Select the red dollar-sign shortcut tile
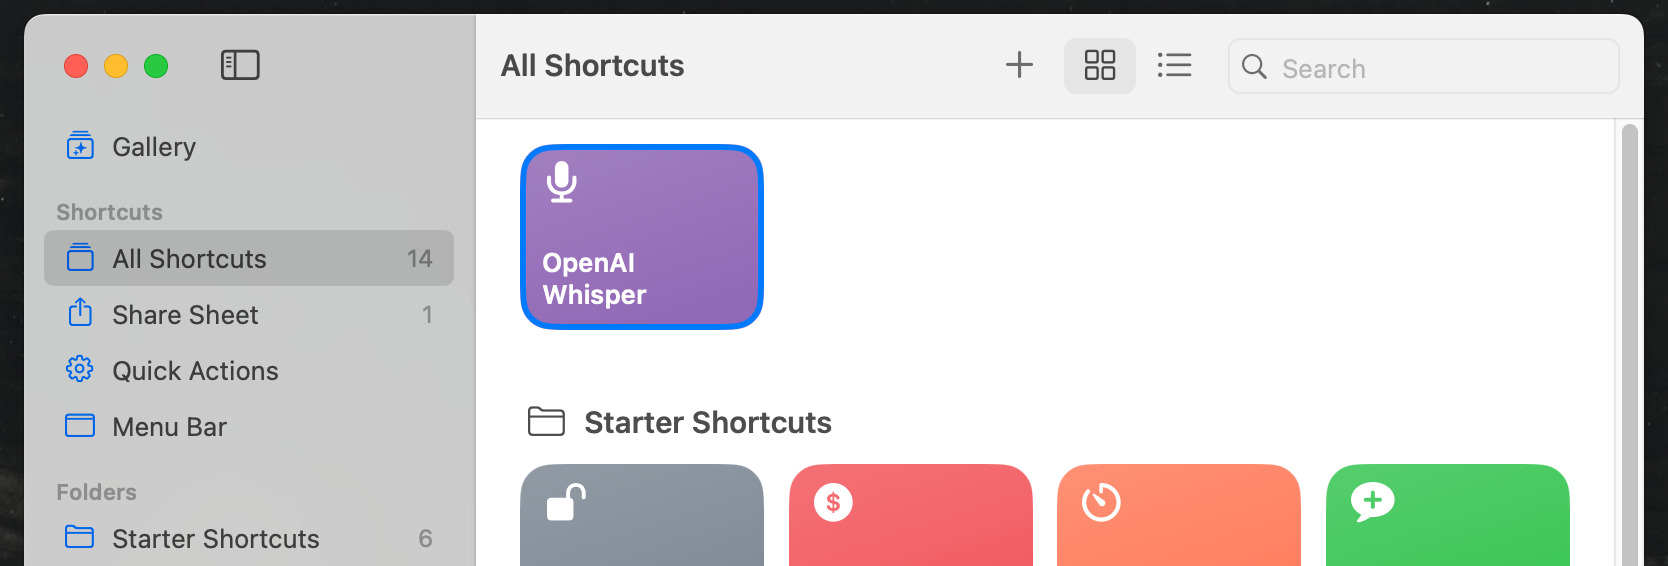1668x566 pixels. coord(910,515)
